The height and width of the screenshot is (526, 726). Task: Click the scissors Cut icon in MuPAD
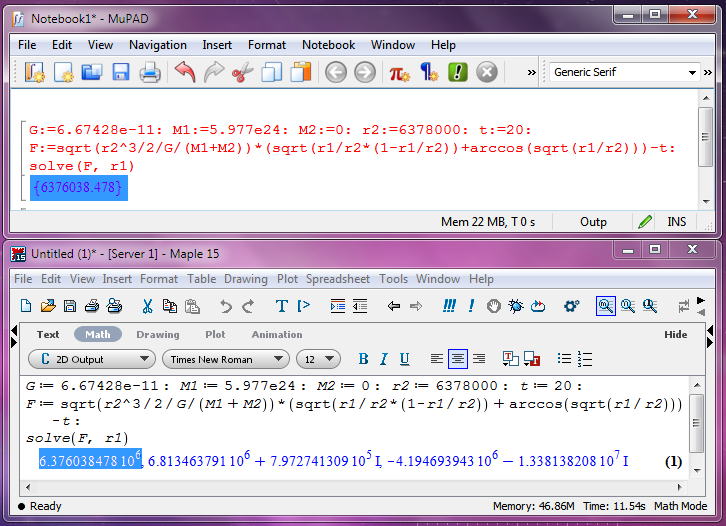tap(243, 72)
